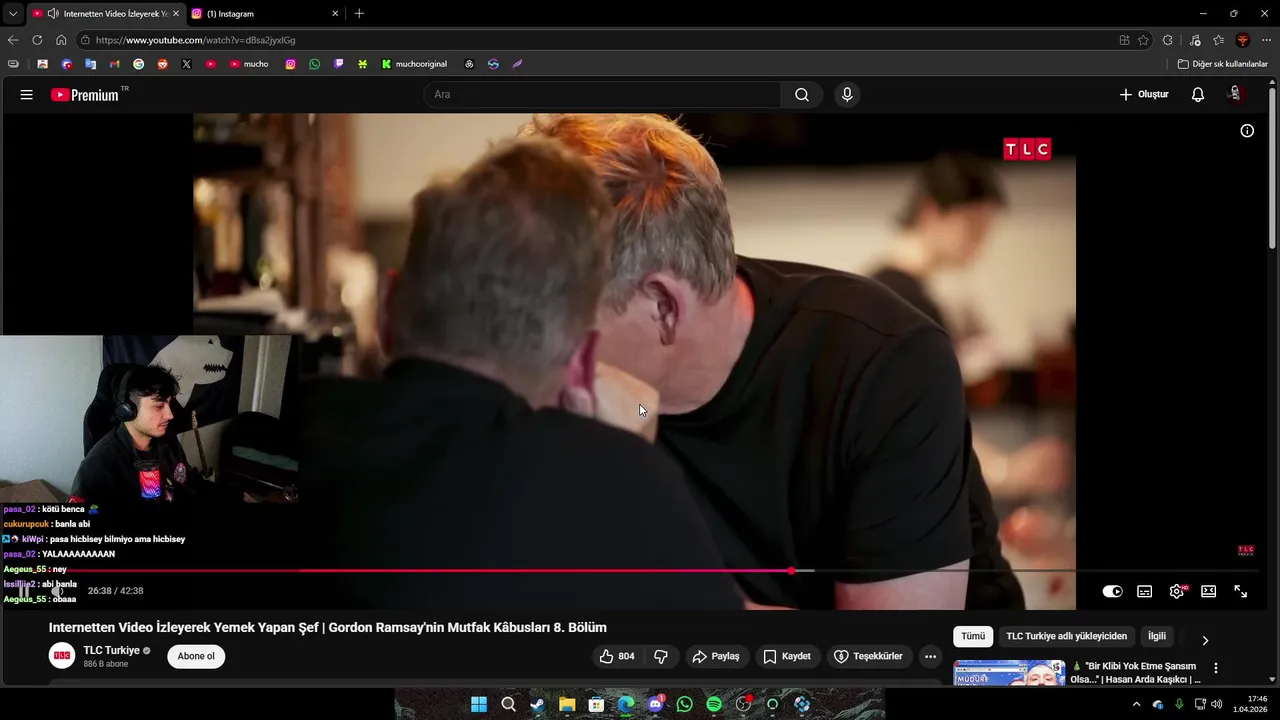Open the muchooriginal bookmark
This screenshot has height=720, width=1280.
click(414, 64)
